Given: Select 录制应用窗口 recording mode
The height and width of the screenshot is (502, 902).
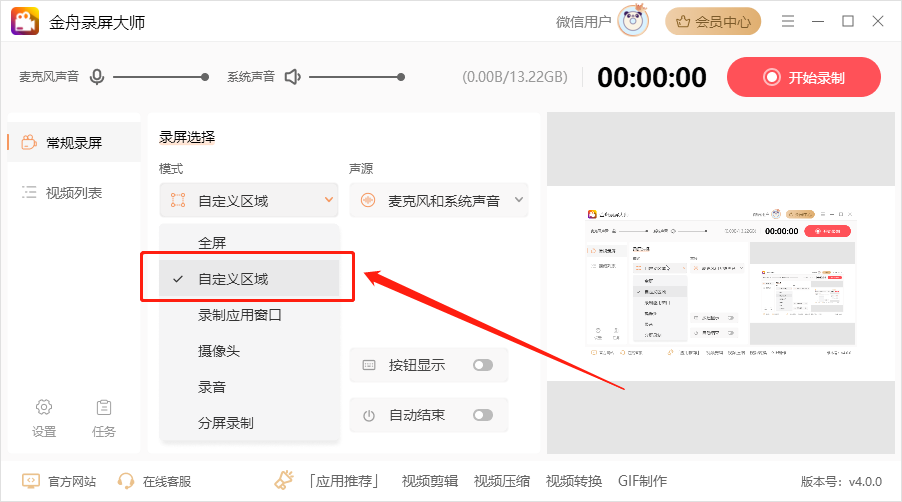Looking at the screenshot, I should 240,315.
